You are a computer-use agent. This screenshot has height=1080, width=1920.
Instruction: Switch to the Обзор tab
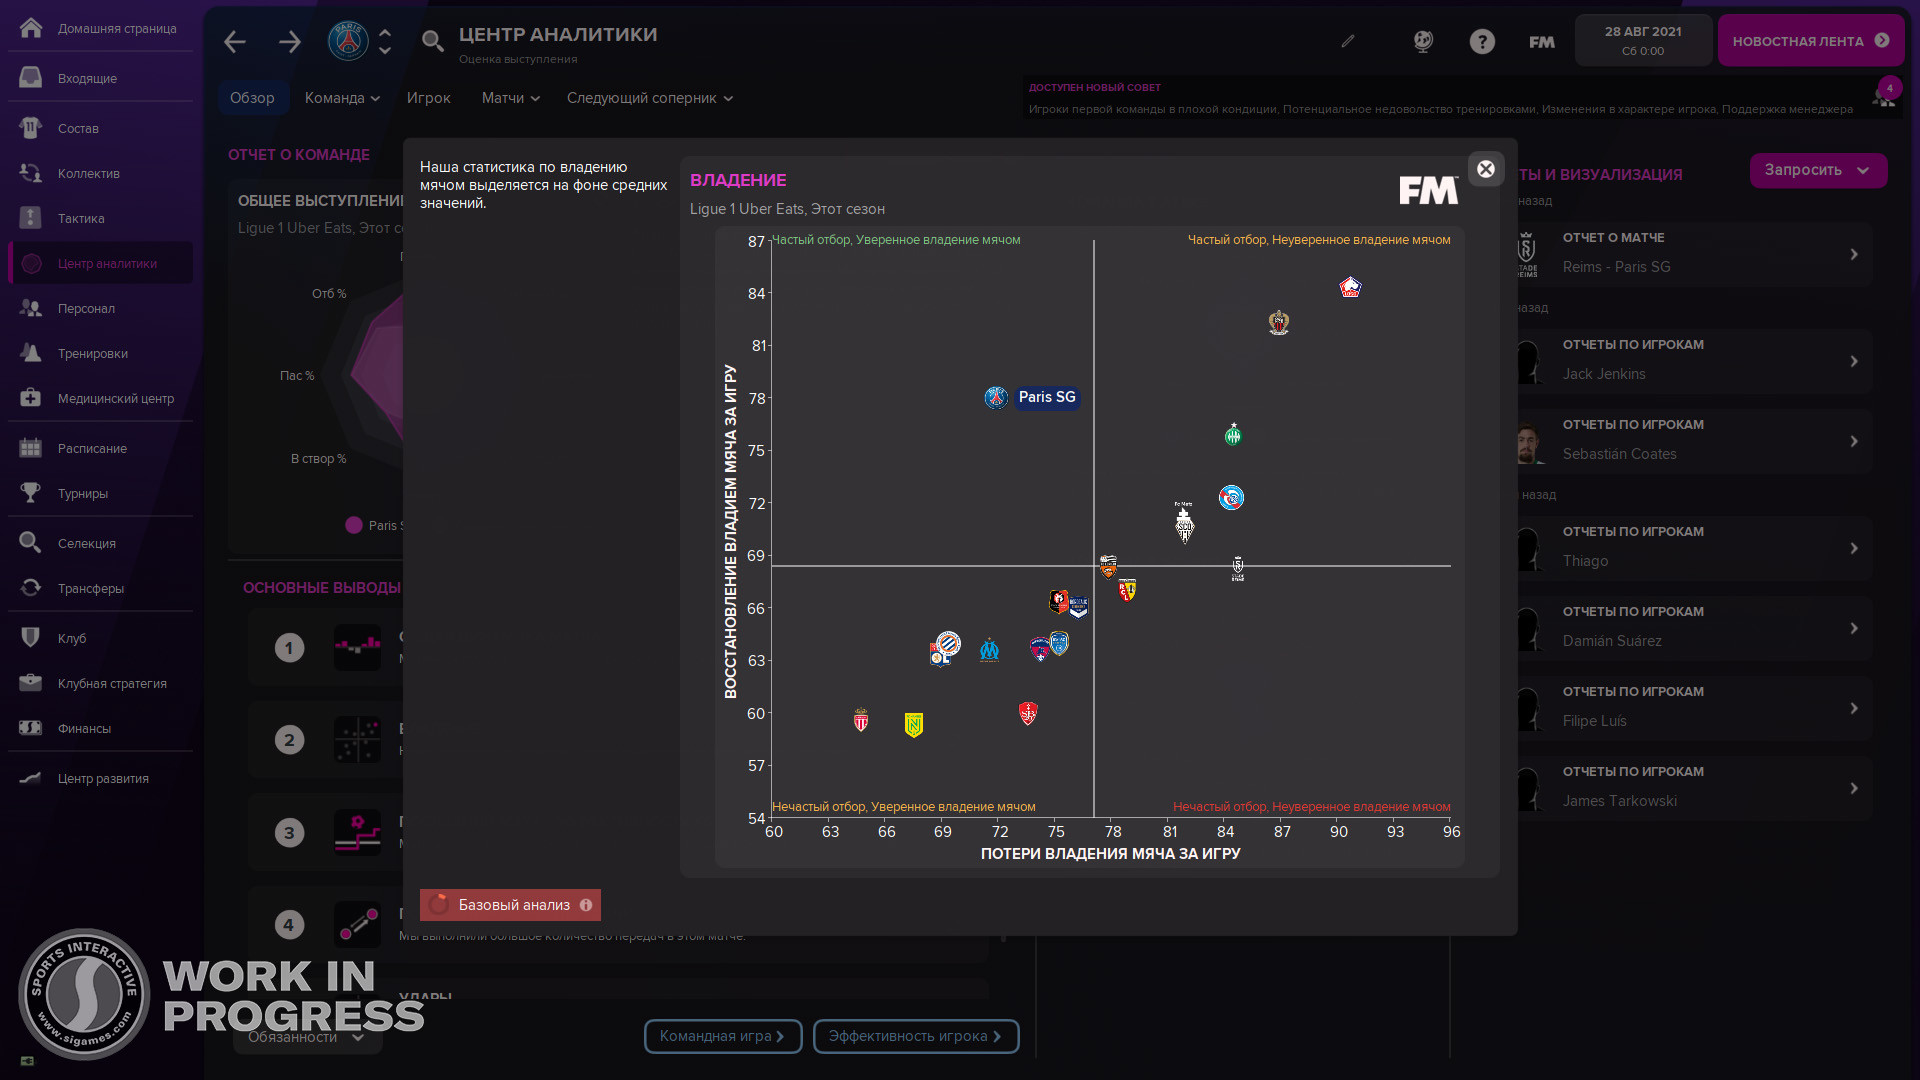(x=252, y=98)
